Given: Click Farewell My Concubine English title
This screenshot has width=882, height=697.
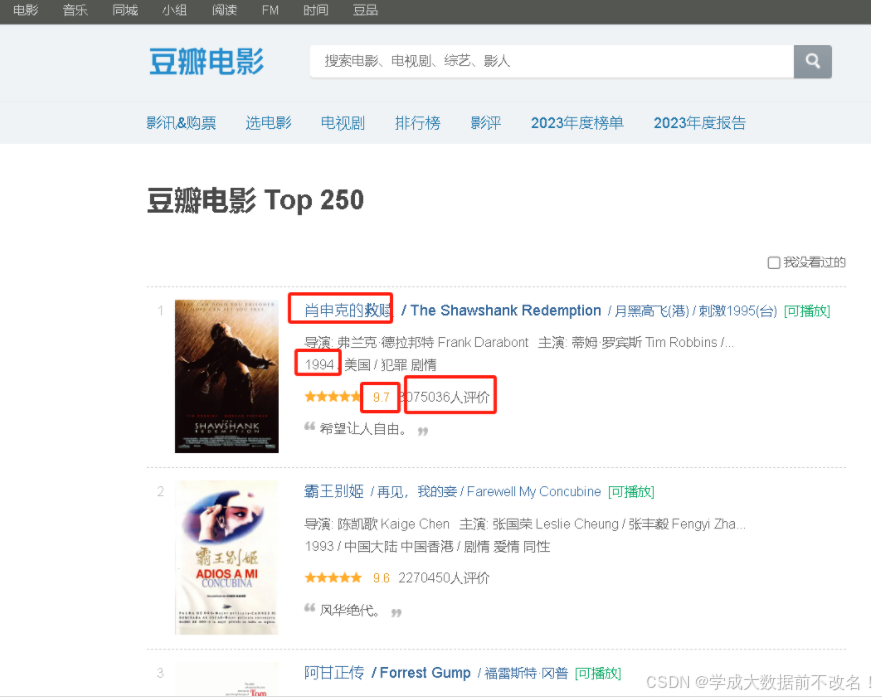Looking at the screenshot, I should pos(534,492).
